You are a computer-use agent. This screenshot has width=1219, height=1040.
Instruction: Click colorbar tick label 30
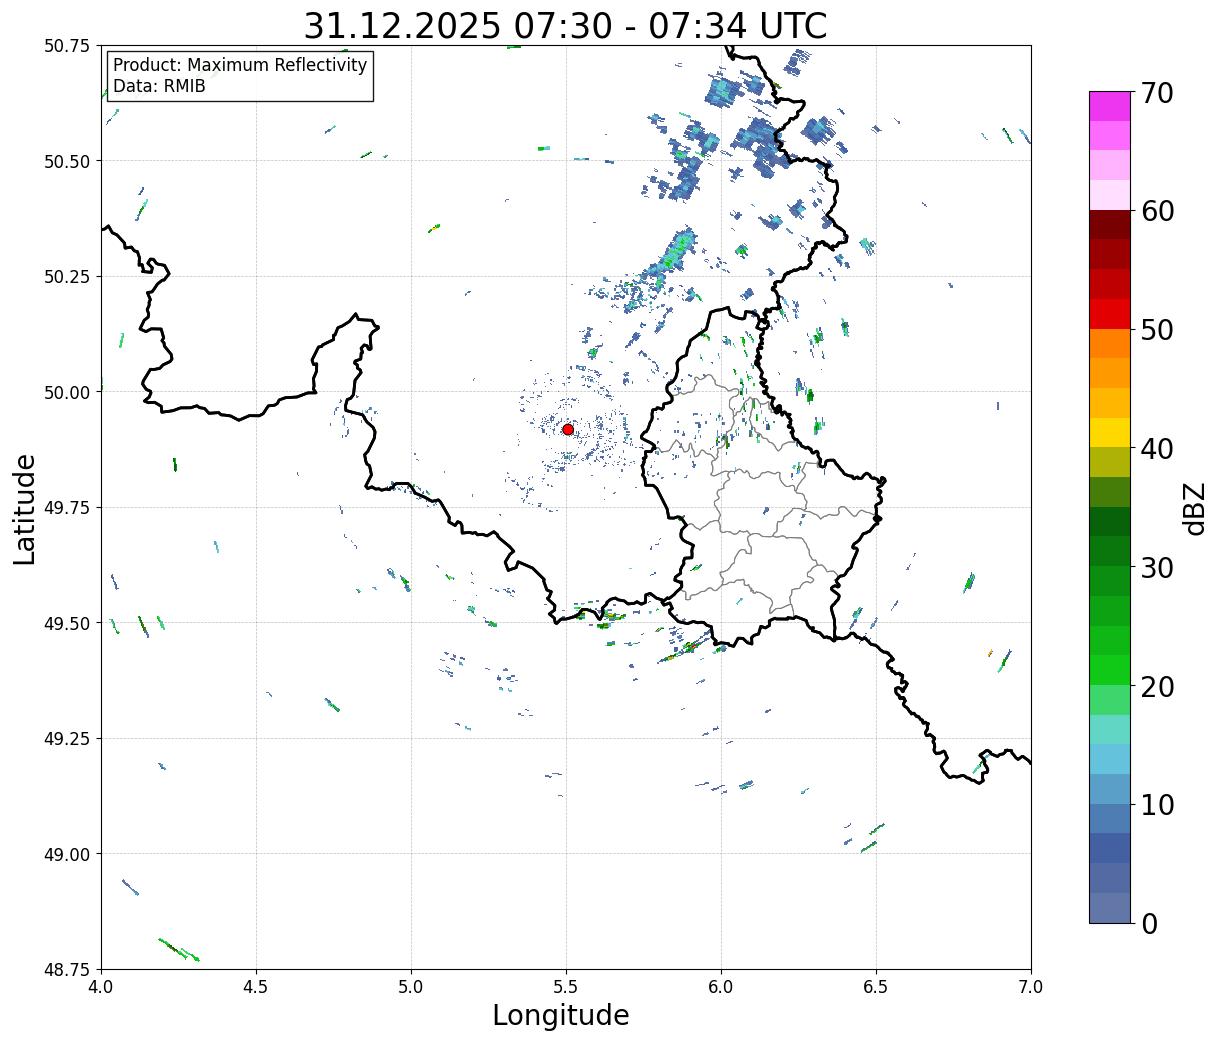pyautogui.click(x=1157, y=567)
